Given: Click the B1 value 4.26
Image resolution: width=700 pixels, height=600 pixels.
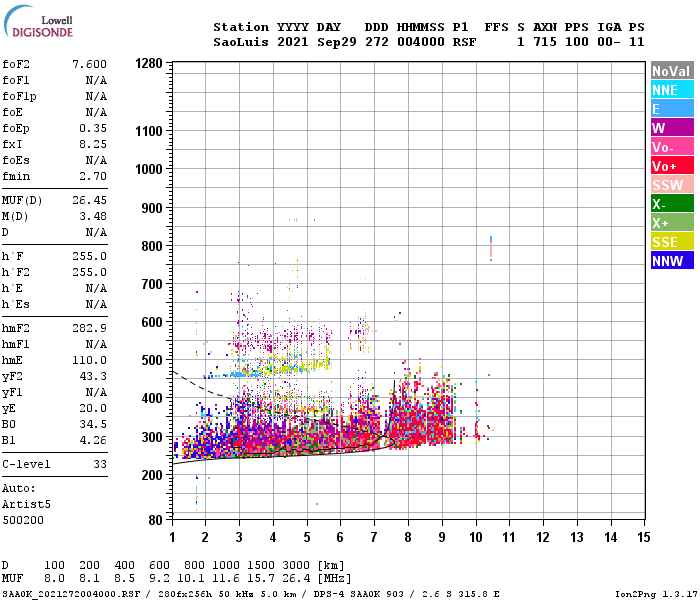Looking at the screenshot, I should click(x=93, y=440).
